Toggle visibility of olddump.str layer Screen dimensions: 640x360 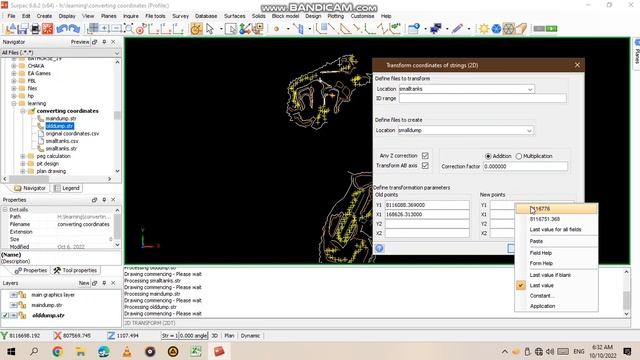point(13,316)
